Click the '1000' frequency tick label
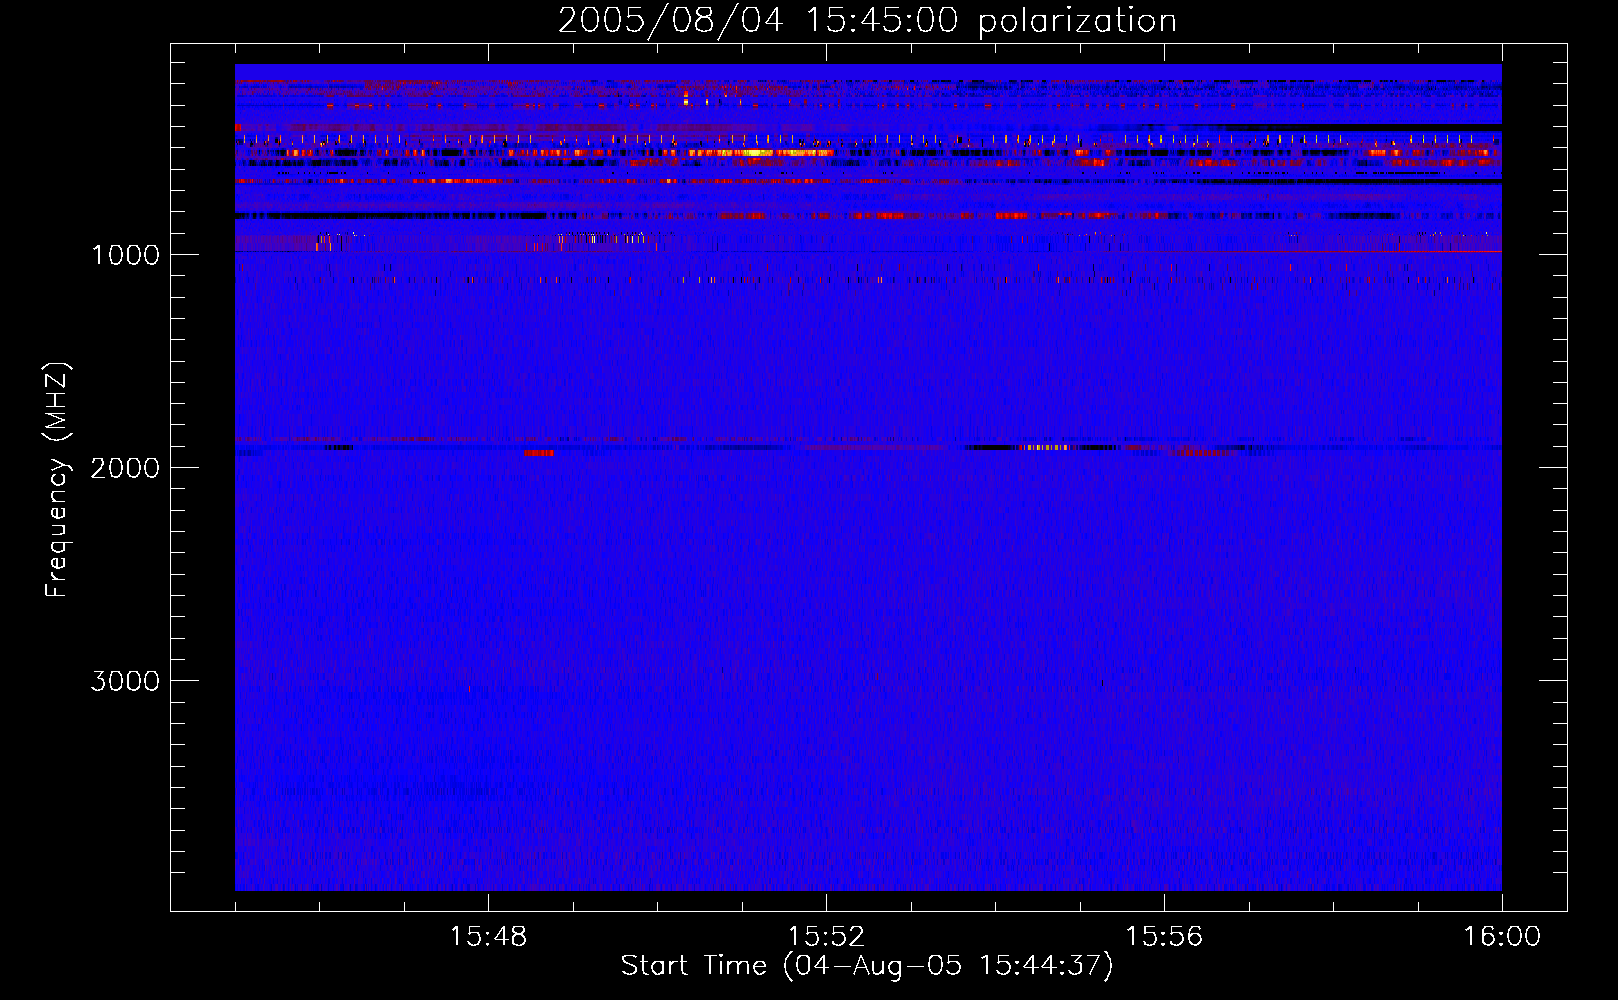The image size is (1618, 1000). (x=125, y=255)
